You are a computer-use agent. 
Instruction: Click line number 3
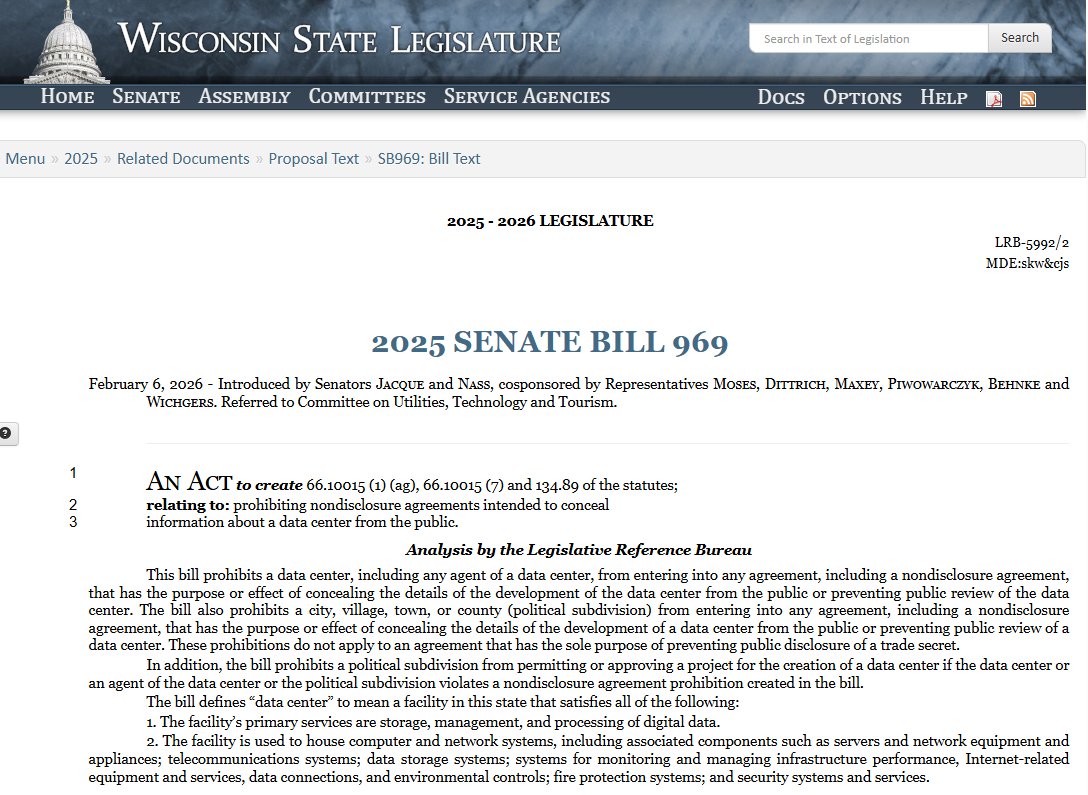point(73,522)
